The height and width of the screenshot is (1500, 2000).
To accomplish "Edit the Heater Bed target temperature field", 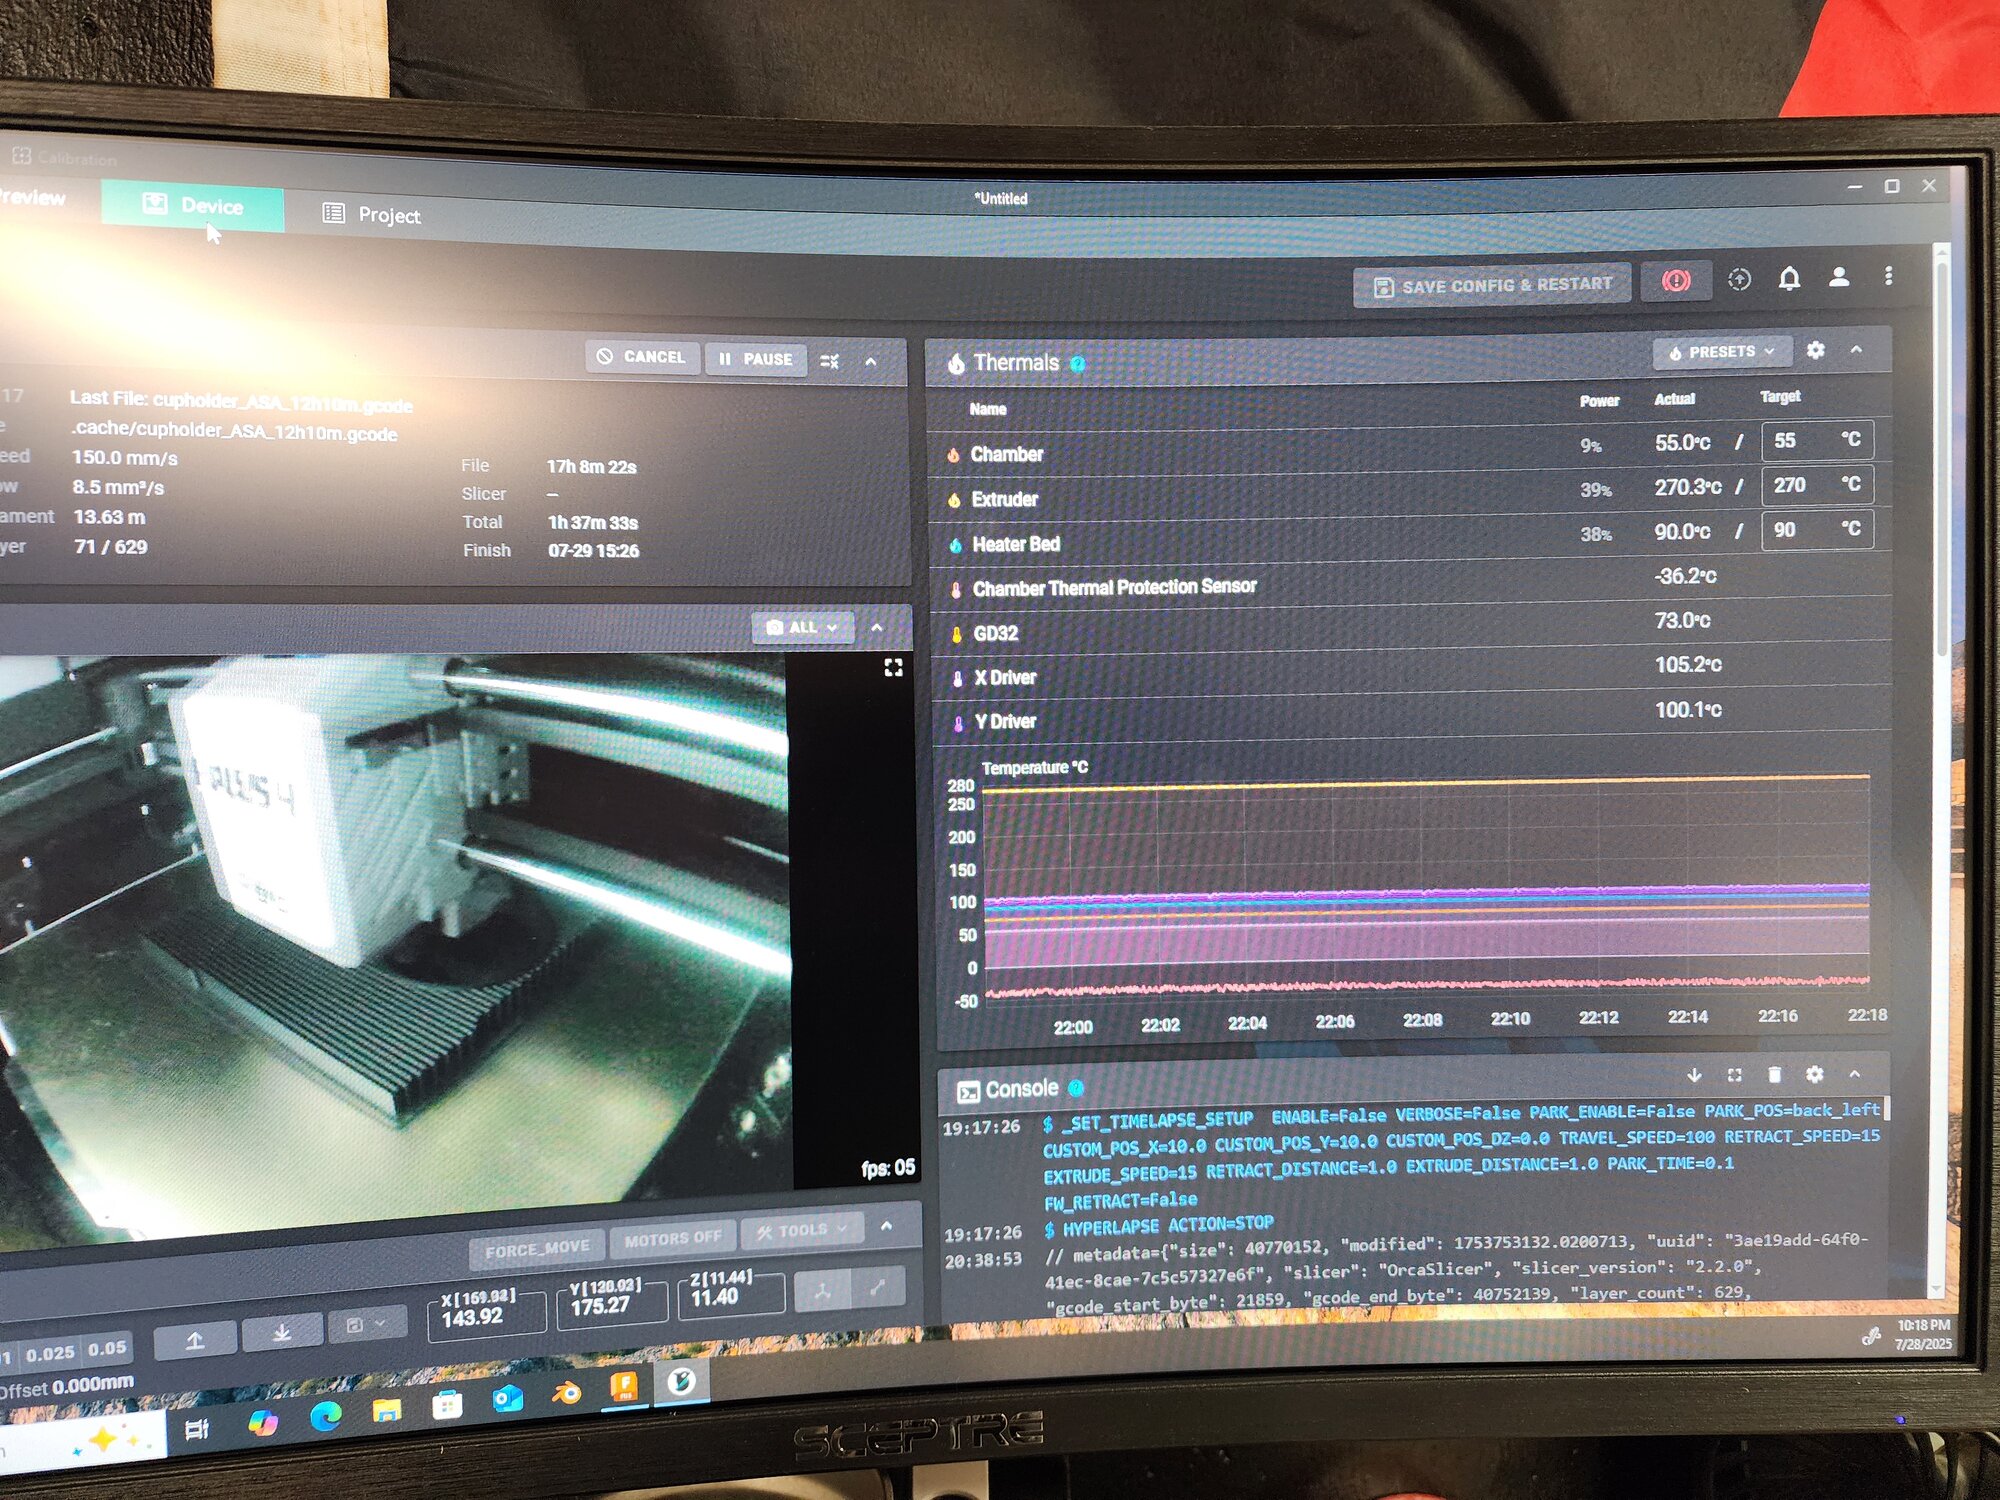I will tap(1817, 529).
